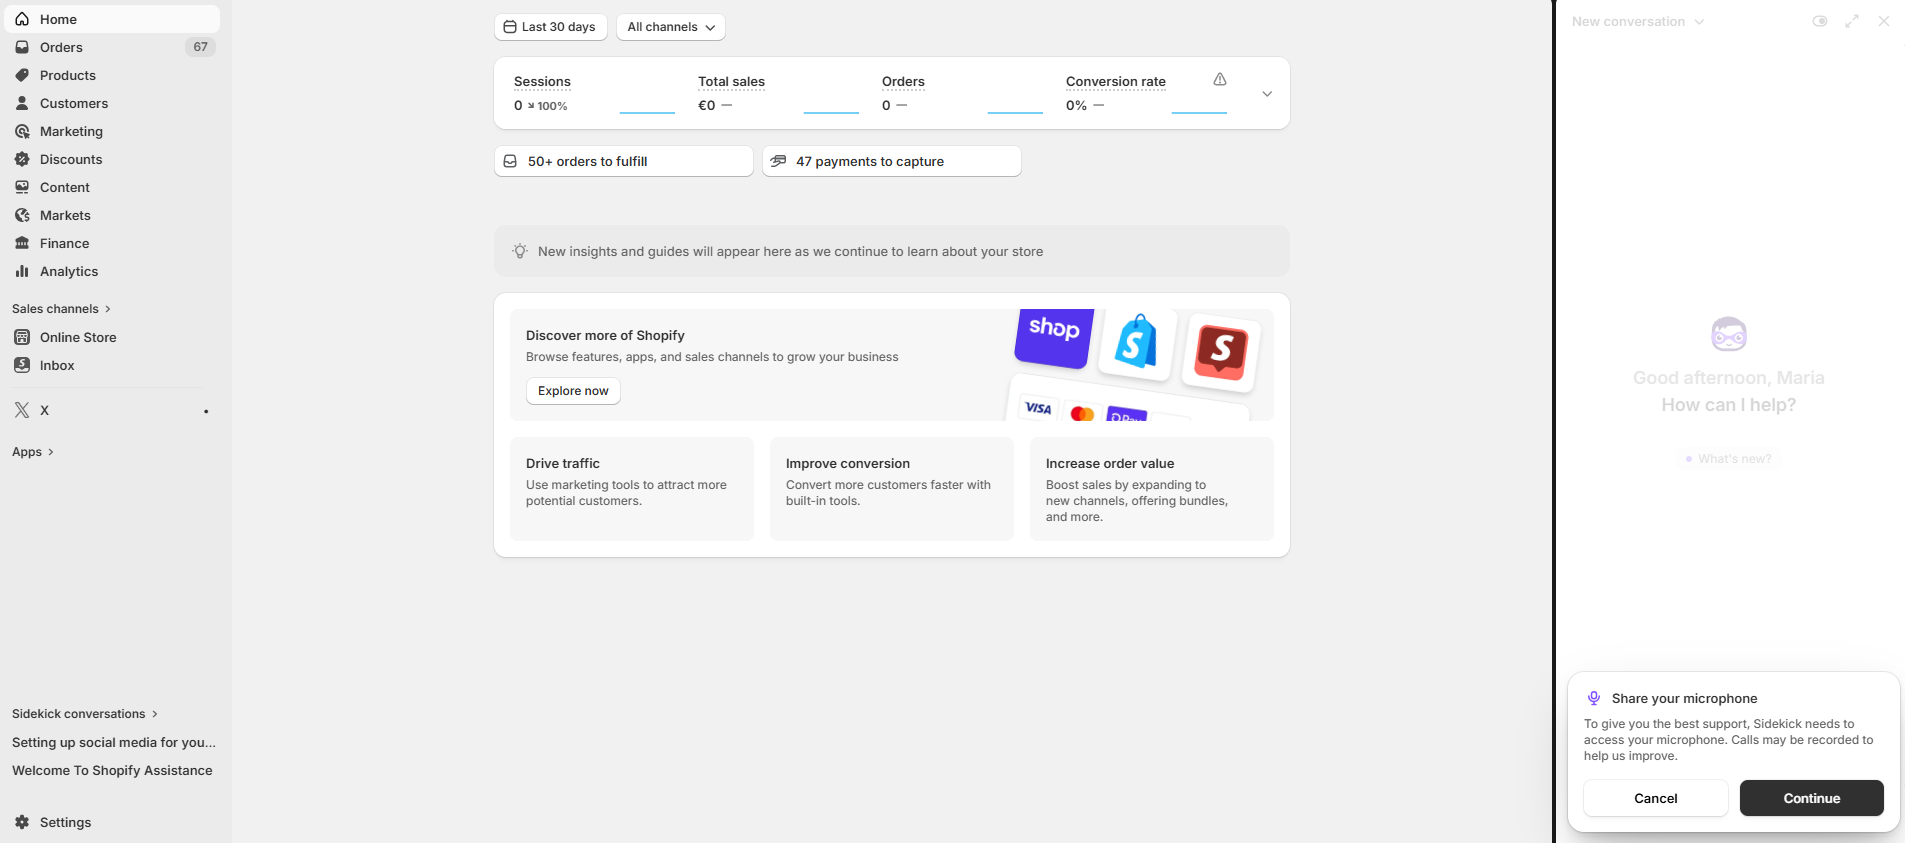1905x843 pixels.
Task: Expand the Apps section
Action: tap(33, 452)
